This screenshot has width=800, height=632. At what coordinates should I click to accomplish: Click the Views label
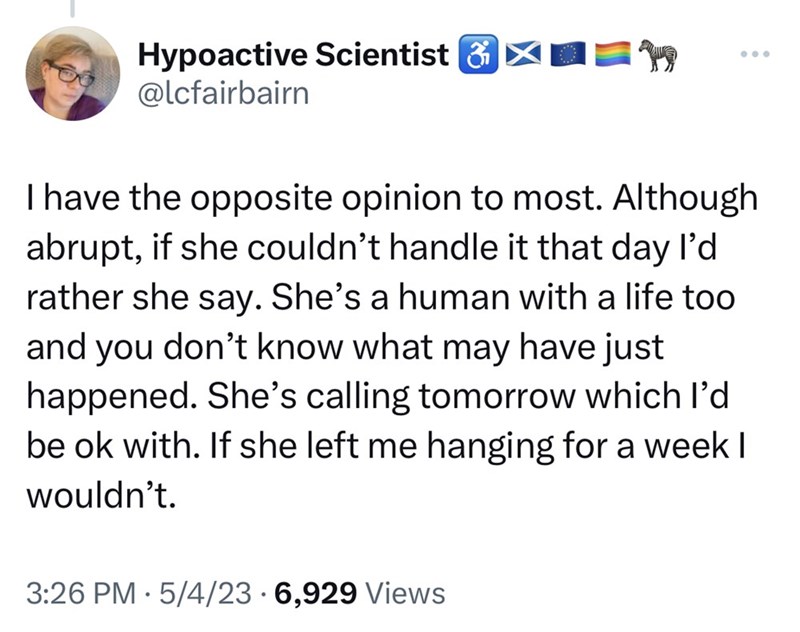pyautogui.click(x=406, y=593)
